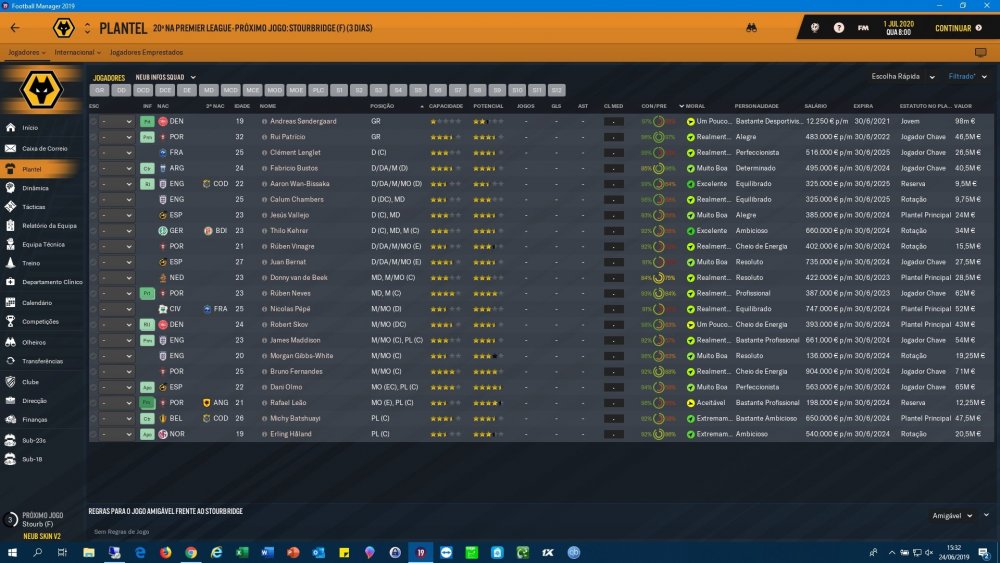The image size is (1000, 563).
Task: Toggle the PLC position filter
Action: (x=318, y=91)
